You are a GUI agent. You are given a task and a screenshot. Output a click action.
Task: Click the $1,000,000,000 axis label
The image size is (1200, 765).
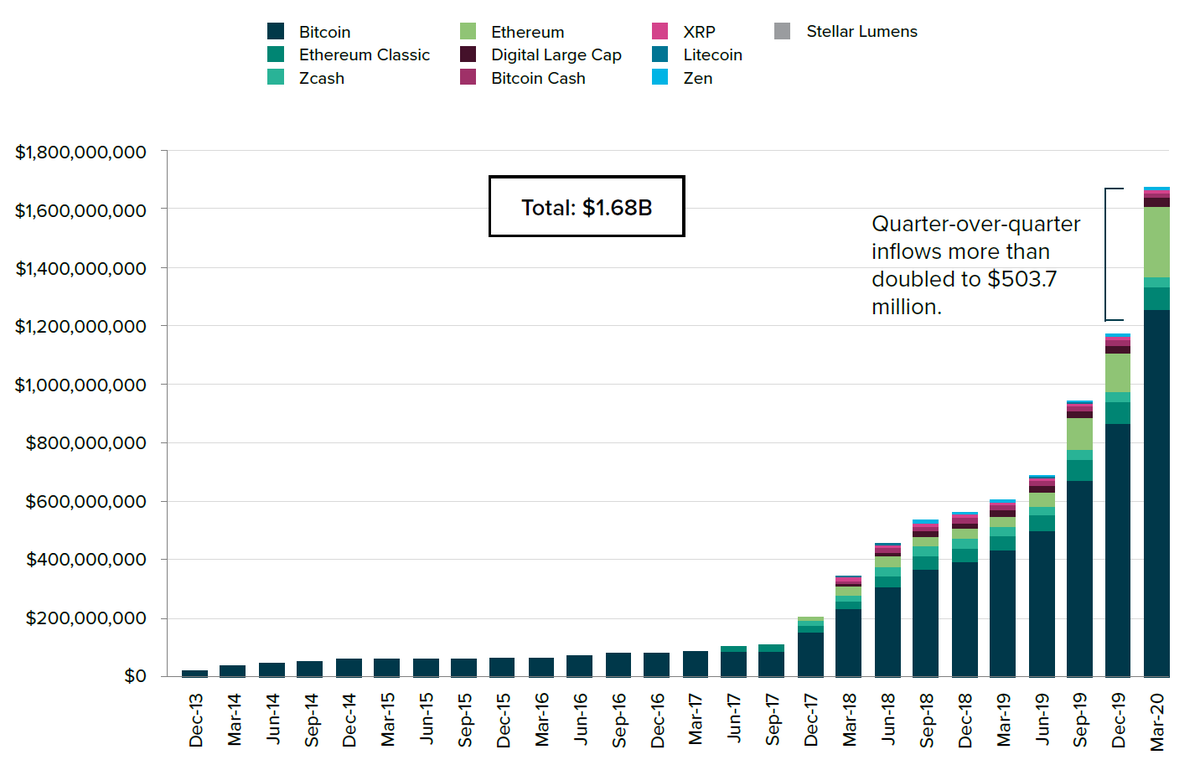(81, 385)
